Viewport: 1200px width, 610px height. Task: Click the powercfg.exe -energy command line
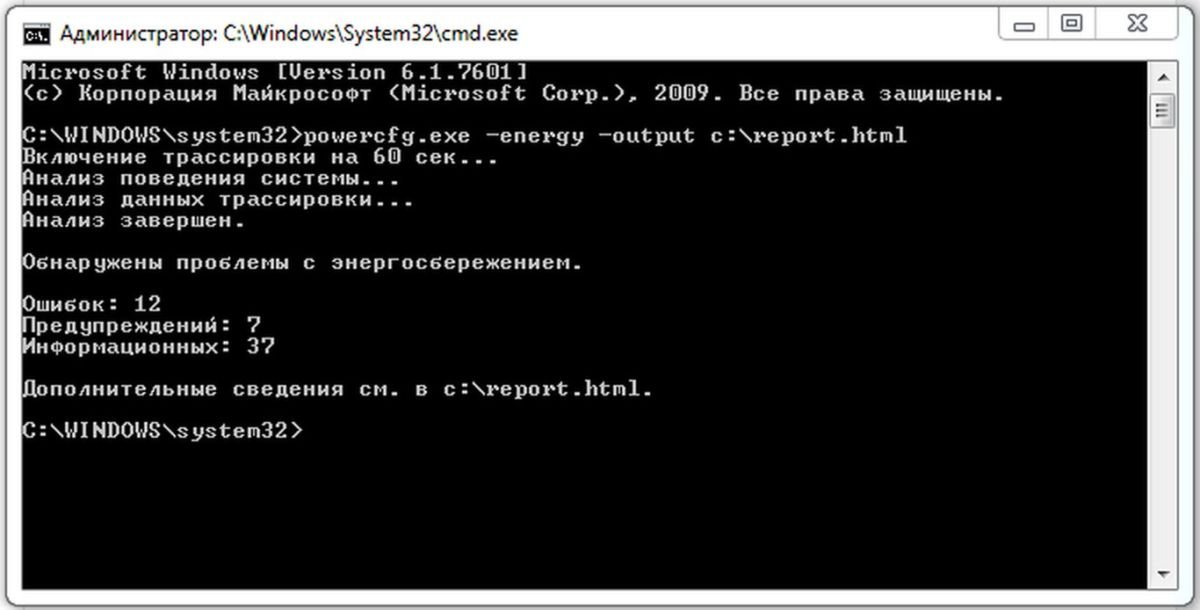[x=464, y=135]
